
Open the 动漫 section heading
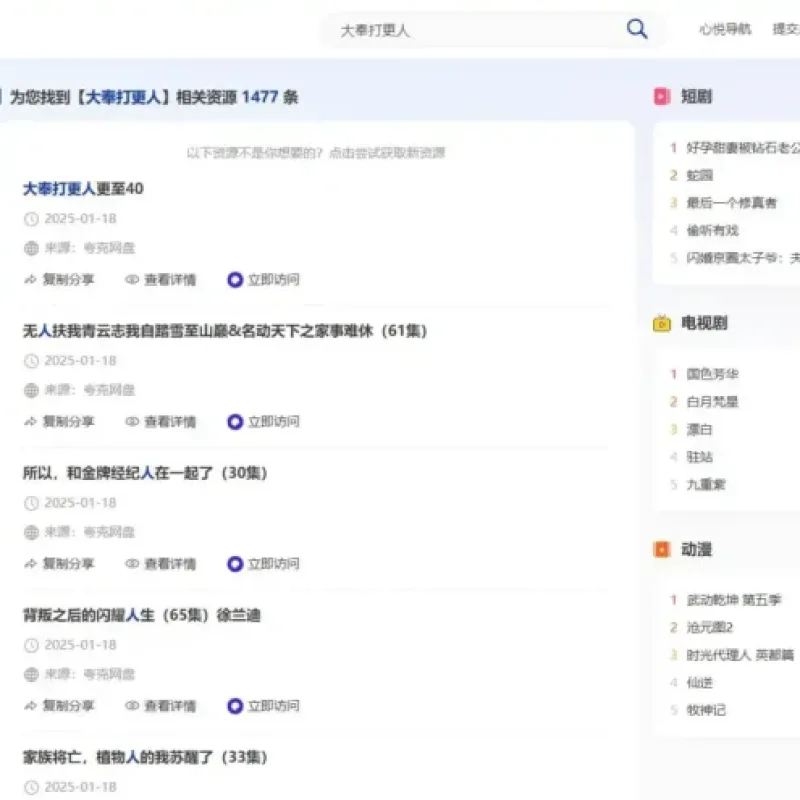[696, 549]
